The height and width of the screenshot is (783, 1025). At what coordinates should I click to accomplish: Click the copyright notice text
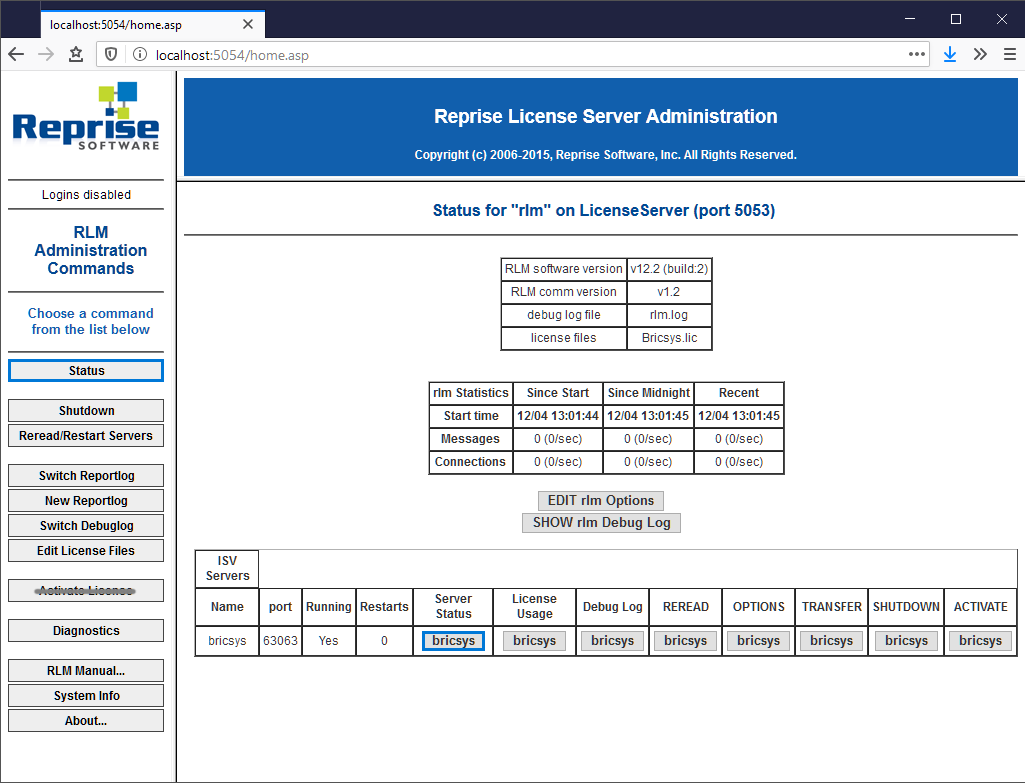pyautogui.click(x=605, y=155)
